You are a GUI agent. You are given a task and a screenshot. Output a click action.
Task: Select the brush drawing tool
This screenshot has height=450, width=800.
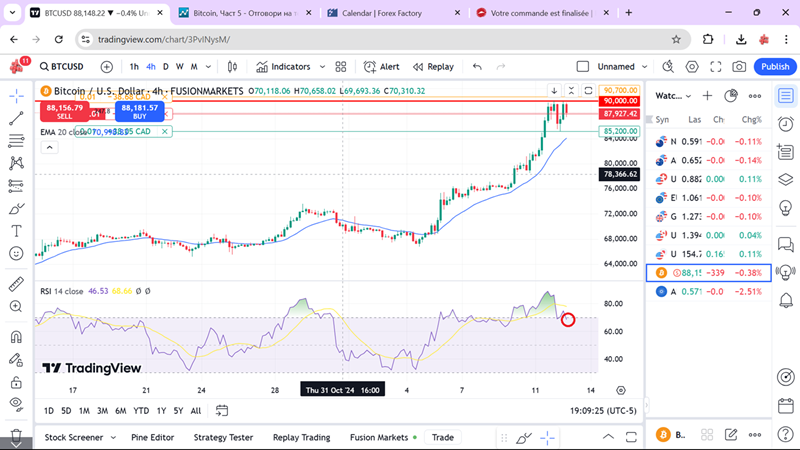pyautogui.click(x=16, y=209)
